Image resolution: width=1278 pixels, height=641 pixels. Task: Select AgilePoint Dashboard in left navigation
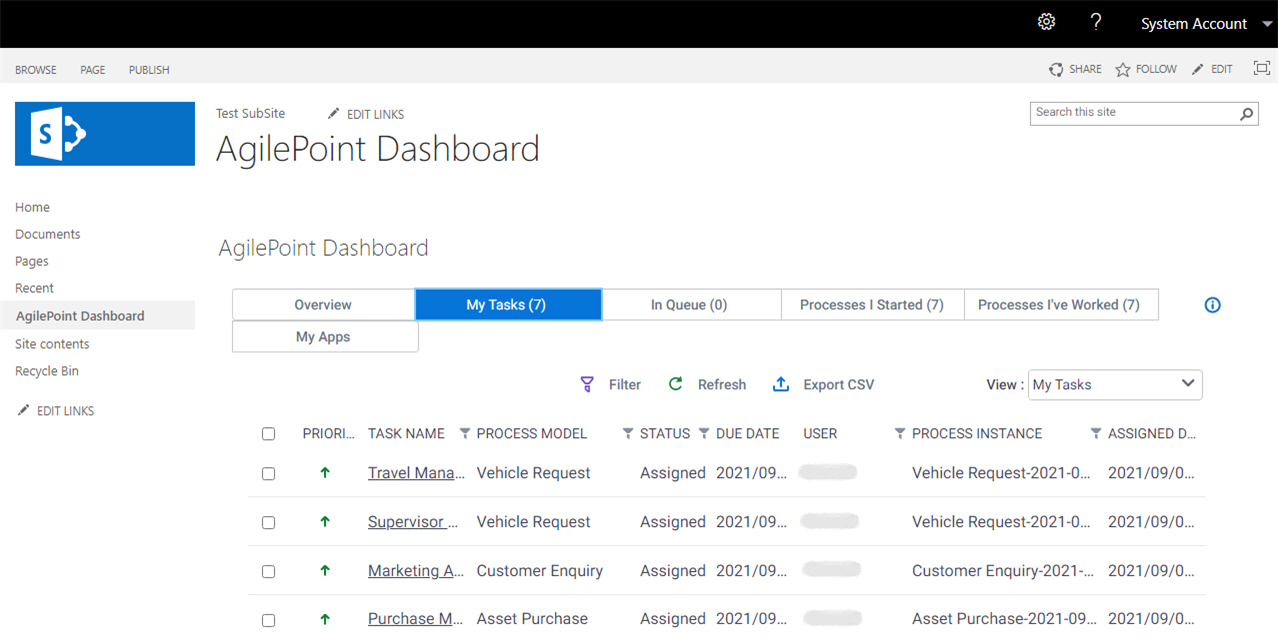pos(80,316)
